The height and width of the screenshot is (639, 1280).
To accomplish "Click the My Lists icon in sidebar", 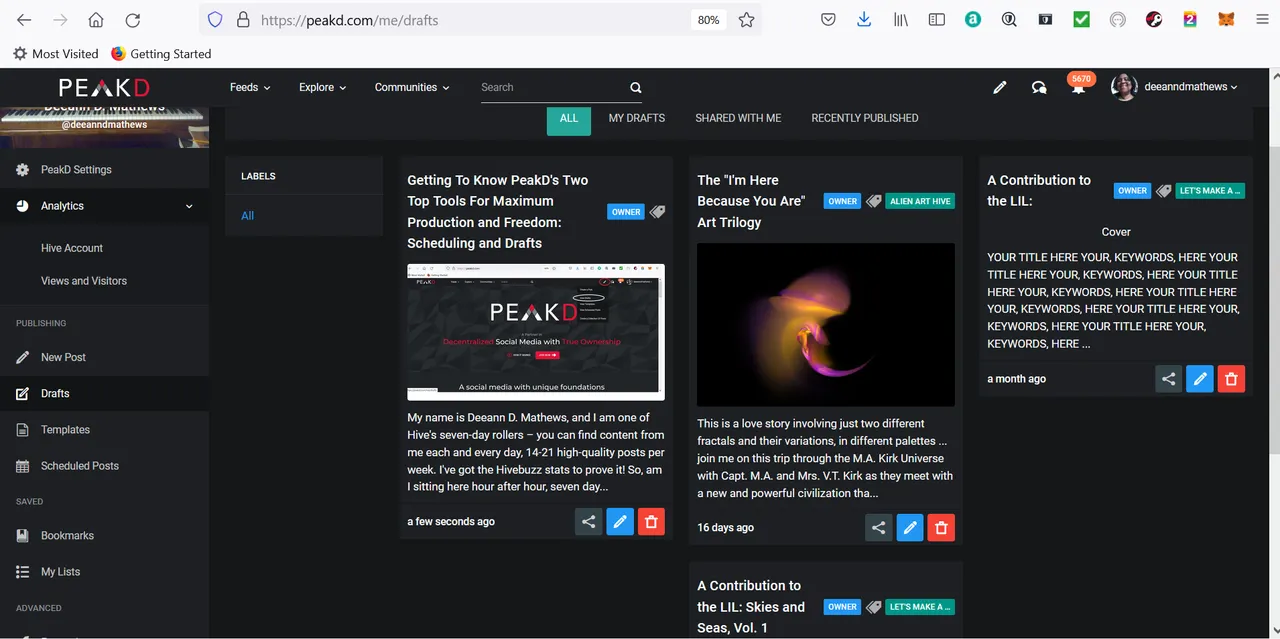I will (x=23, y=572).
